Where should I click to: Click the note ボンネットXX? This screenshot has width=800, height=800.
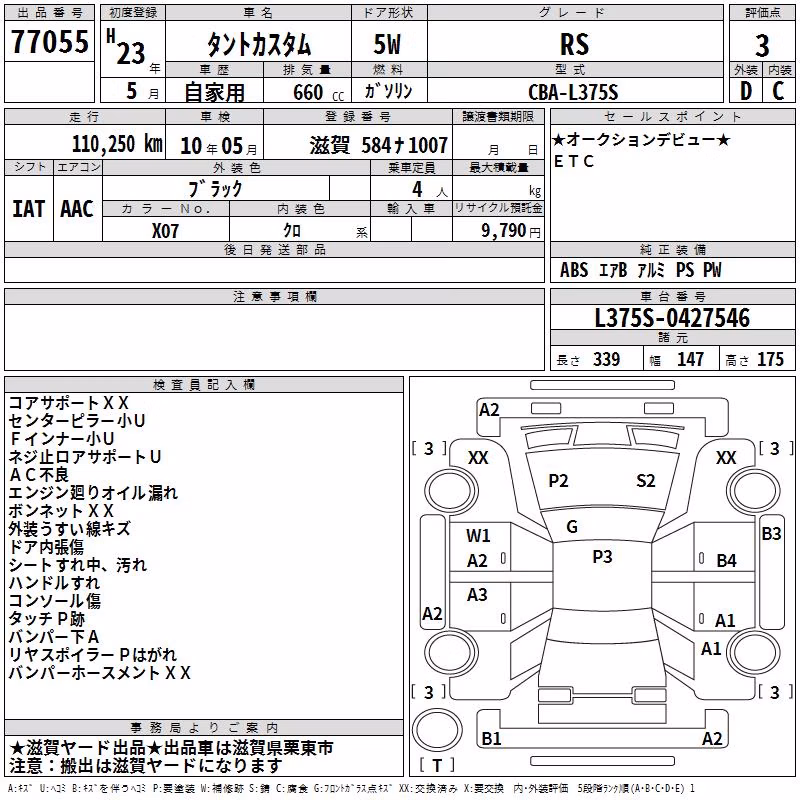click(61, 511)
